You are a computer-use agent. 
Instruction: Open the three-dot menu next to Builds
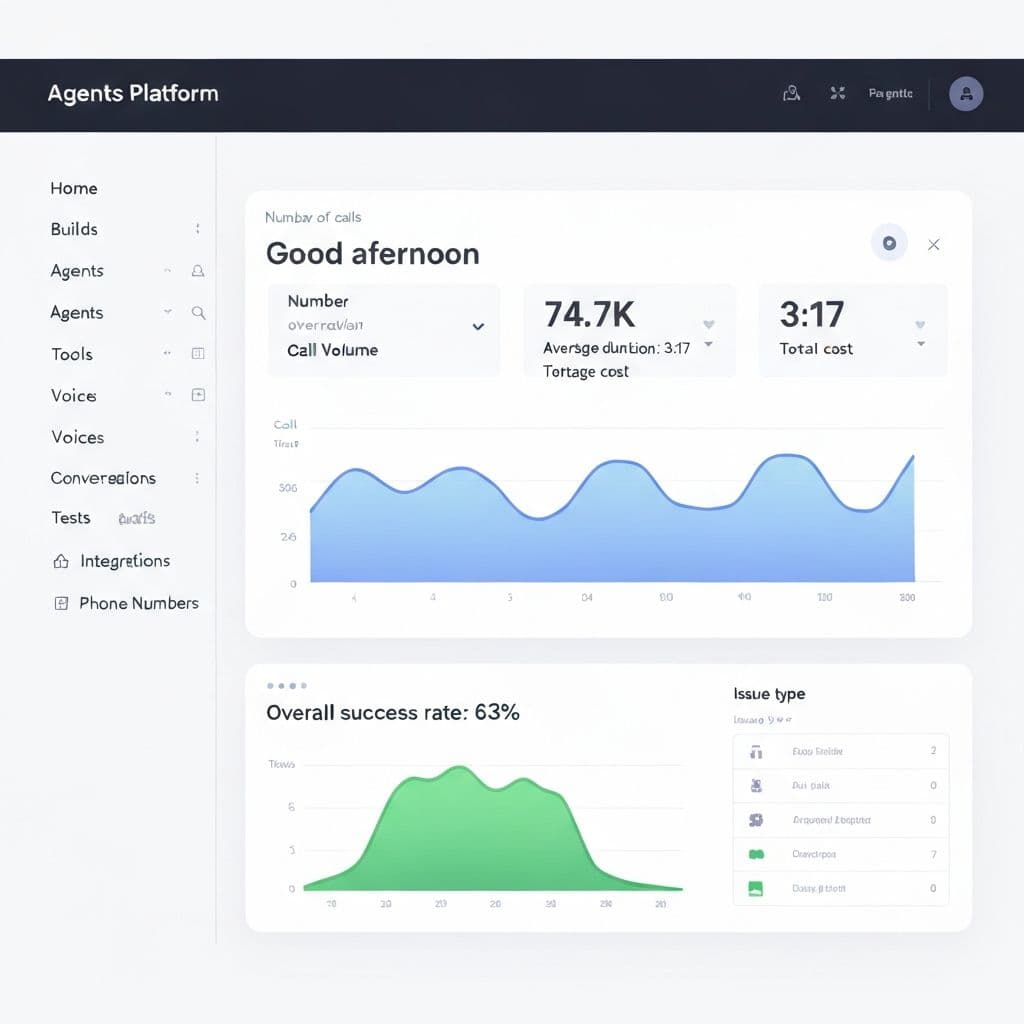pos(197,229)
